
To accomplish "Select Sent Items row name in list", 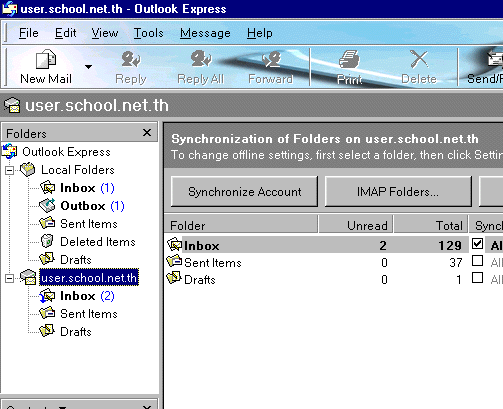I will [213, 263].
